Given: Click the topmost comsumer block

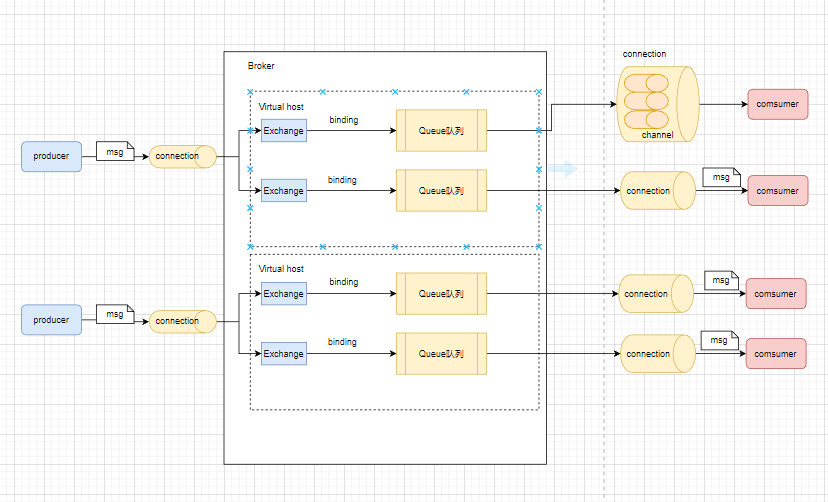Looking at the screenshot, I should (777, 104).
